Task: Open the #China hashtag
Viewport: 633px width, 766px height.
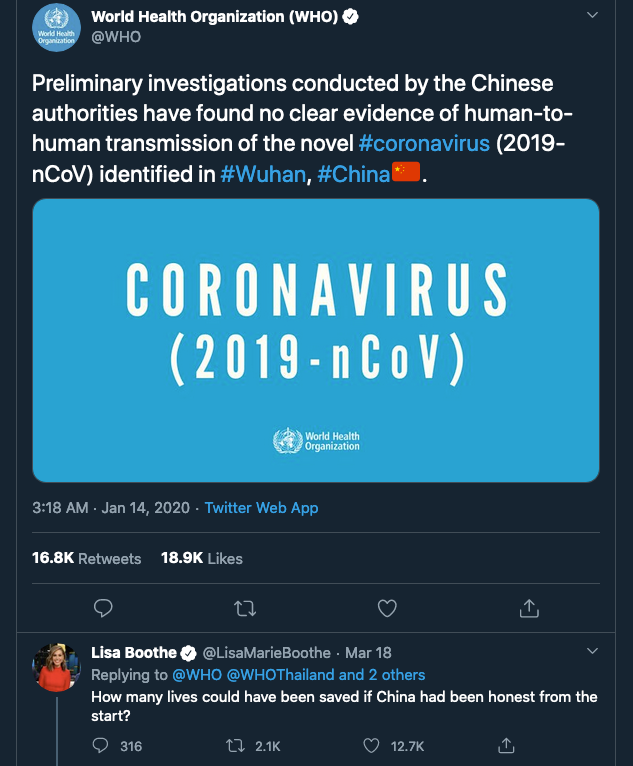Action: (x=353, y=174)
